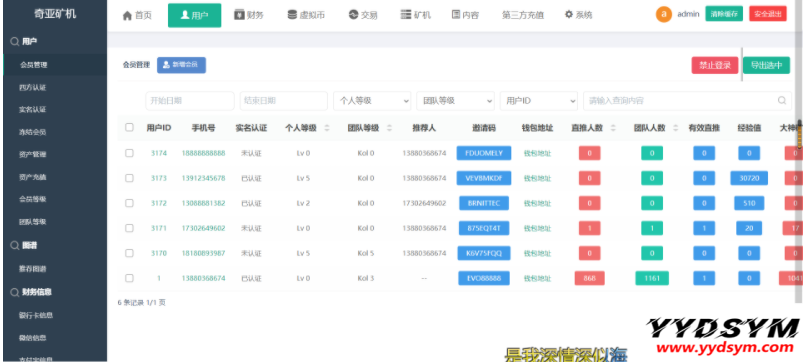Click the sort arrows on 个人等级 column

327,128
